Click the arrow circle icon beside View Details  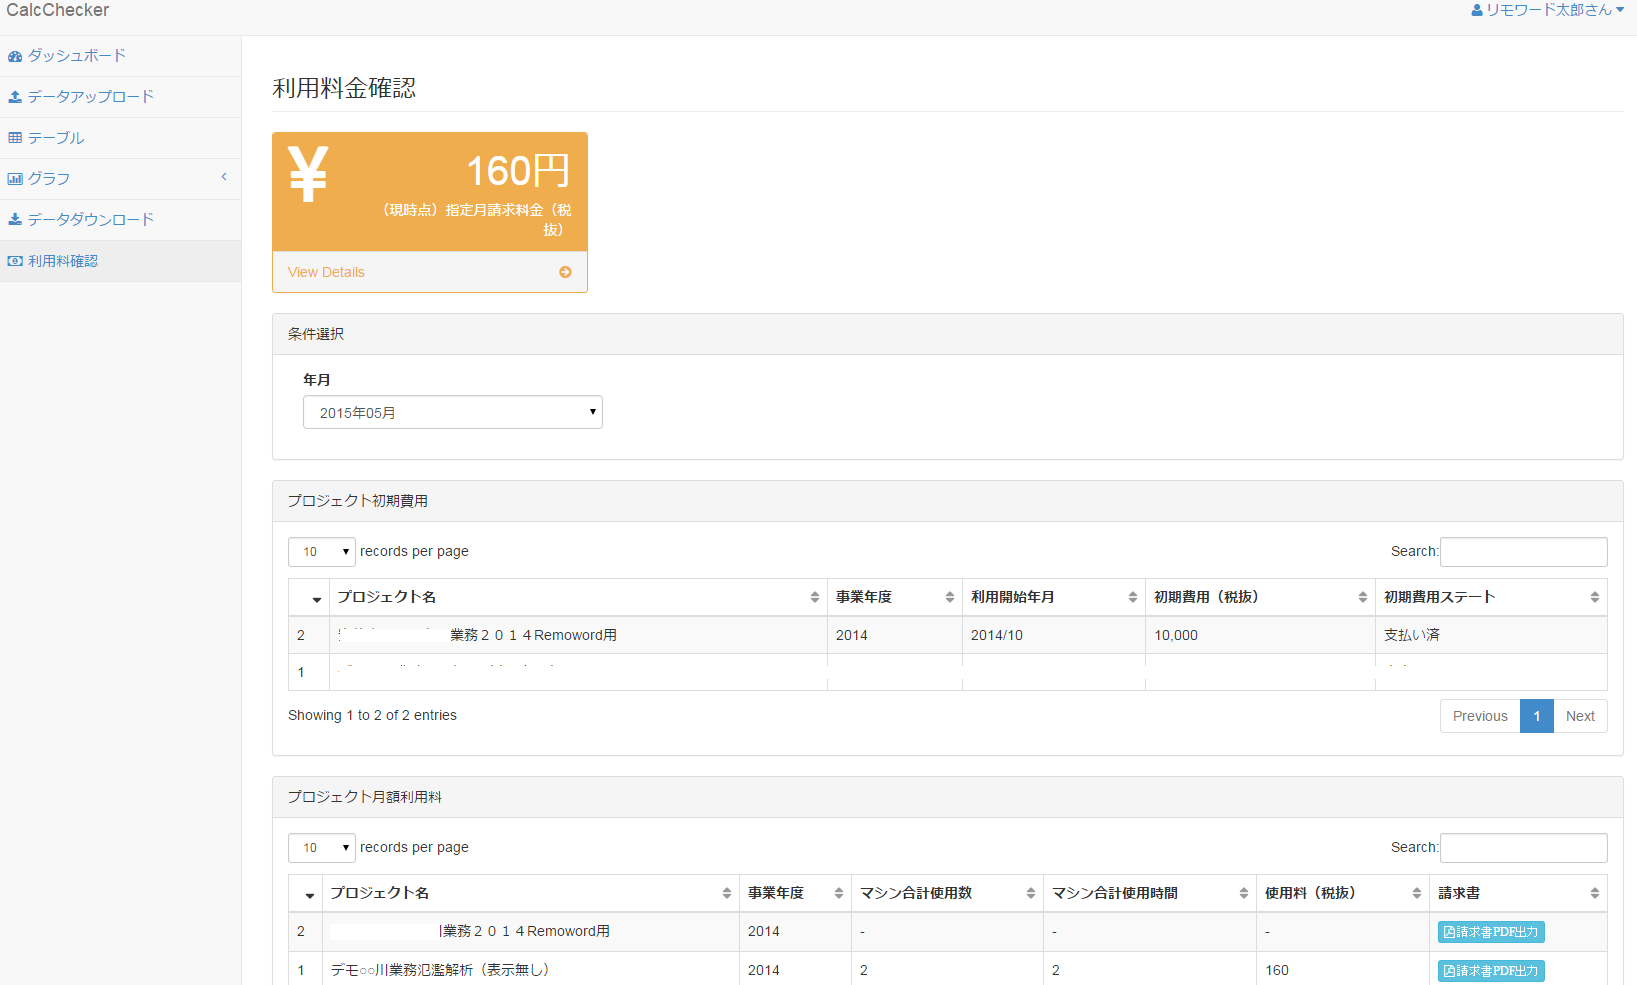(x=565, y=272)
